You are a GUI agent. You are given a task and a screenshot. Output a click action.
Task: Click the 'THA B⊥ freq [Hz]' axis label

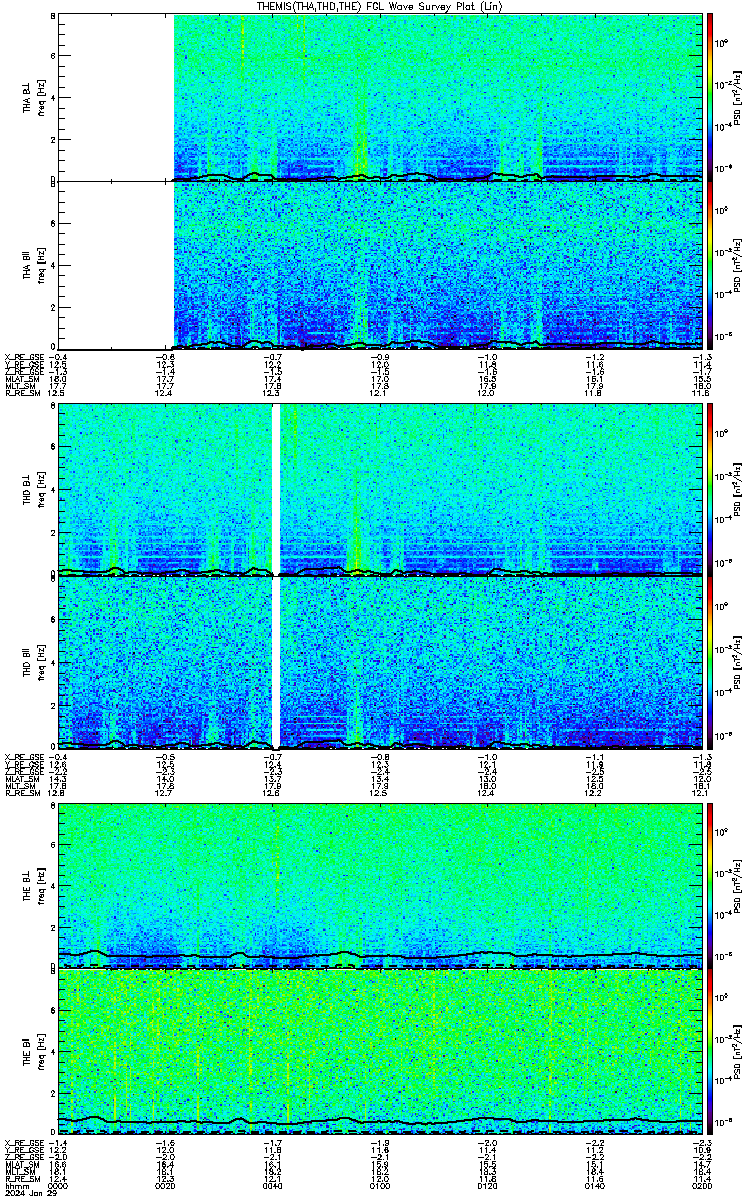pos(33,97)
